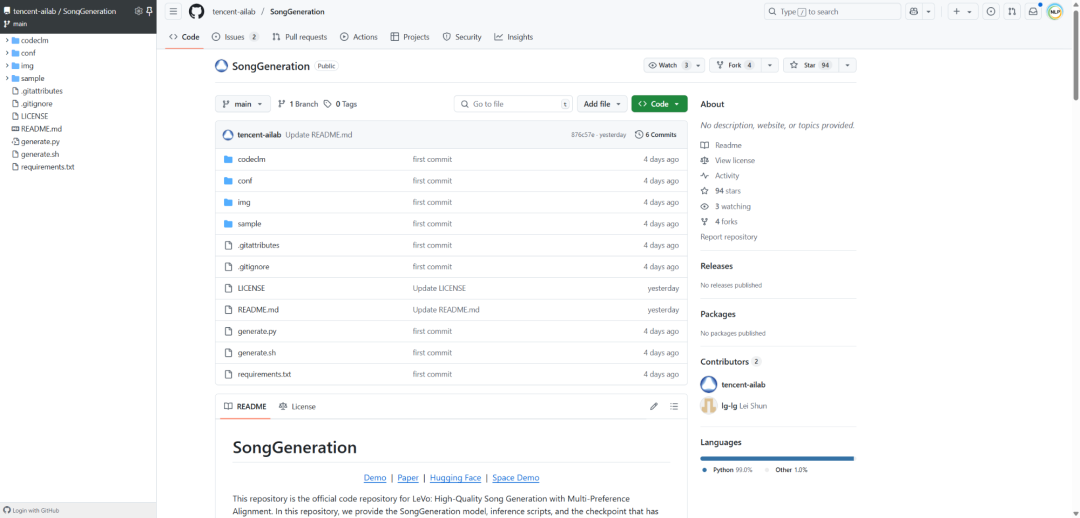
Task: Open the user avatar menu
Action: coord(1055,12)
